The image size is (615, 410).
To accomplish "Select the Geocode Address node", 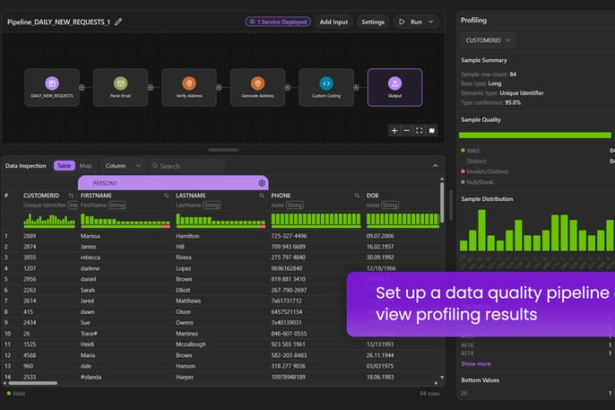I will [258, 87].
